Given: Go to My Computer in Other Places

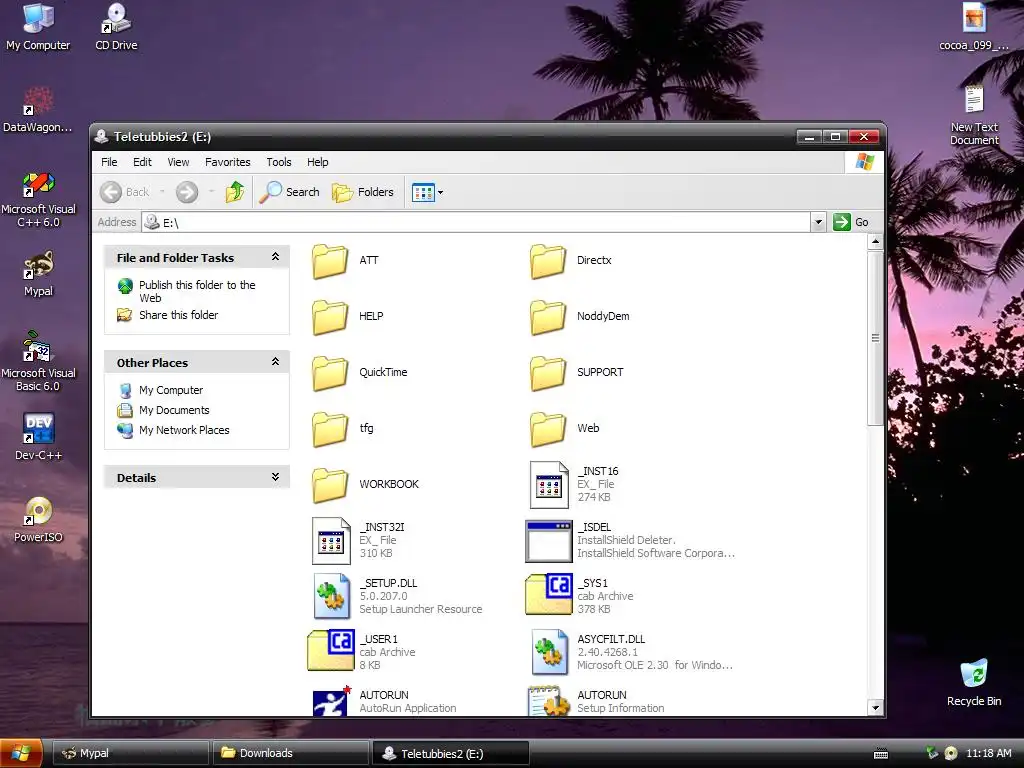Looking at the screenshot, I should [170, 390].
